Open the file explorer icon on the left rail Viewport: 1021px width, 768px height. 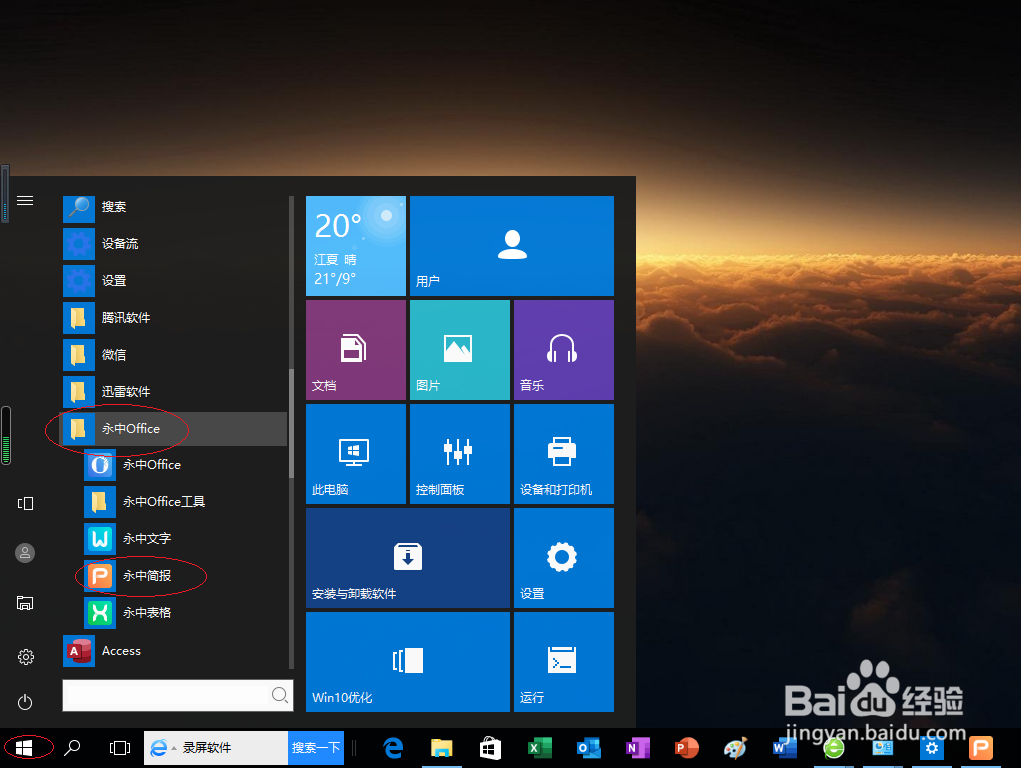pos(25,603)
